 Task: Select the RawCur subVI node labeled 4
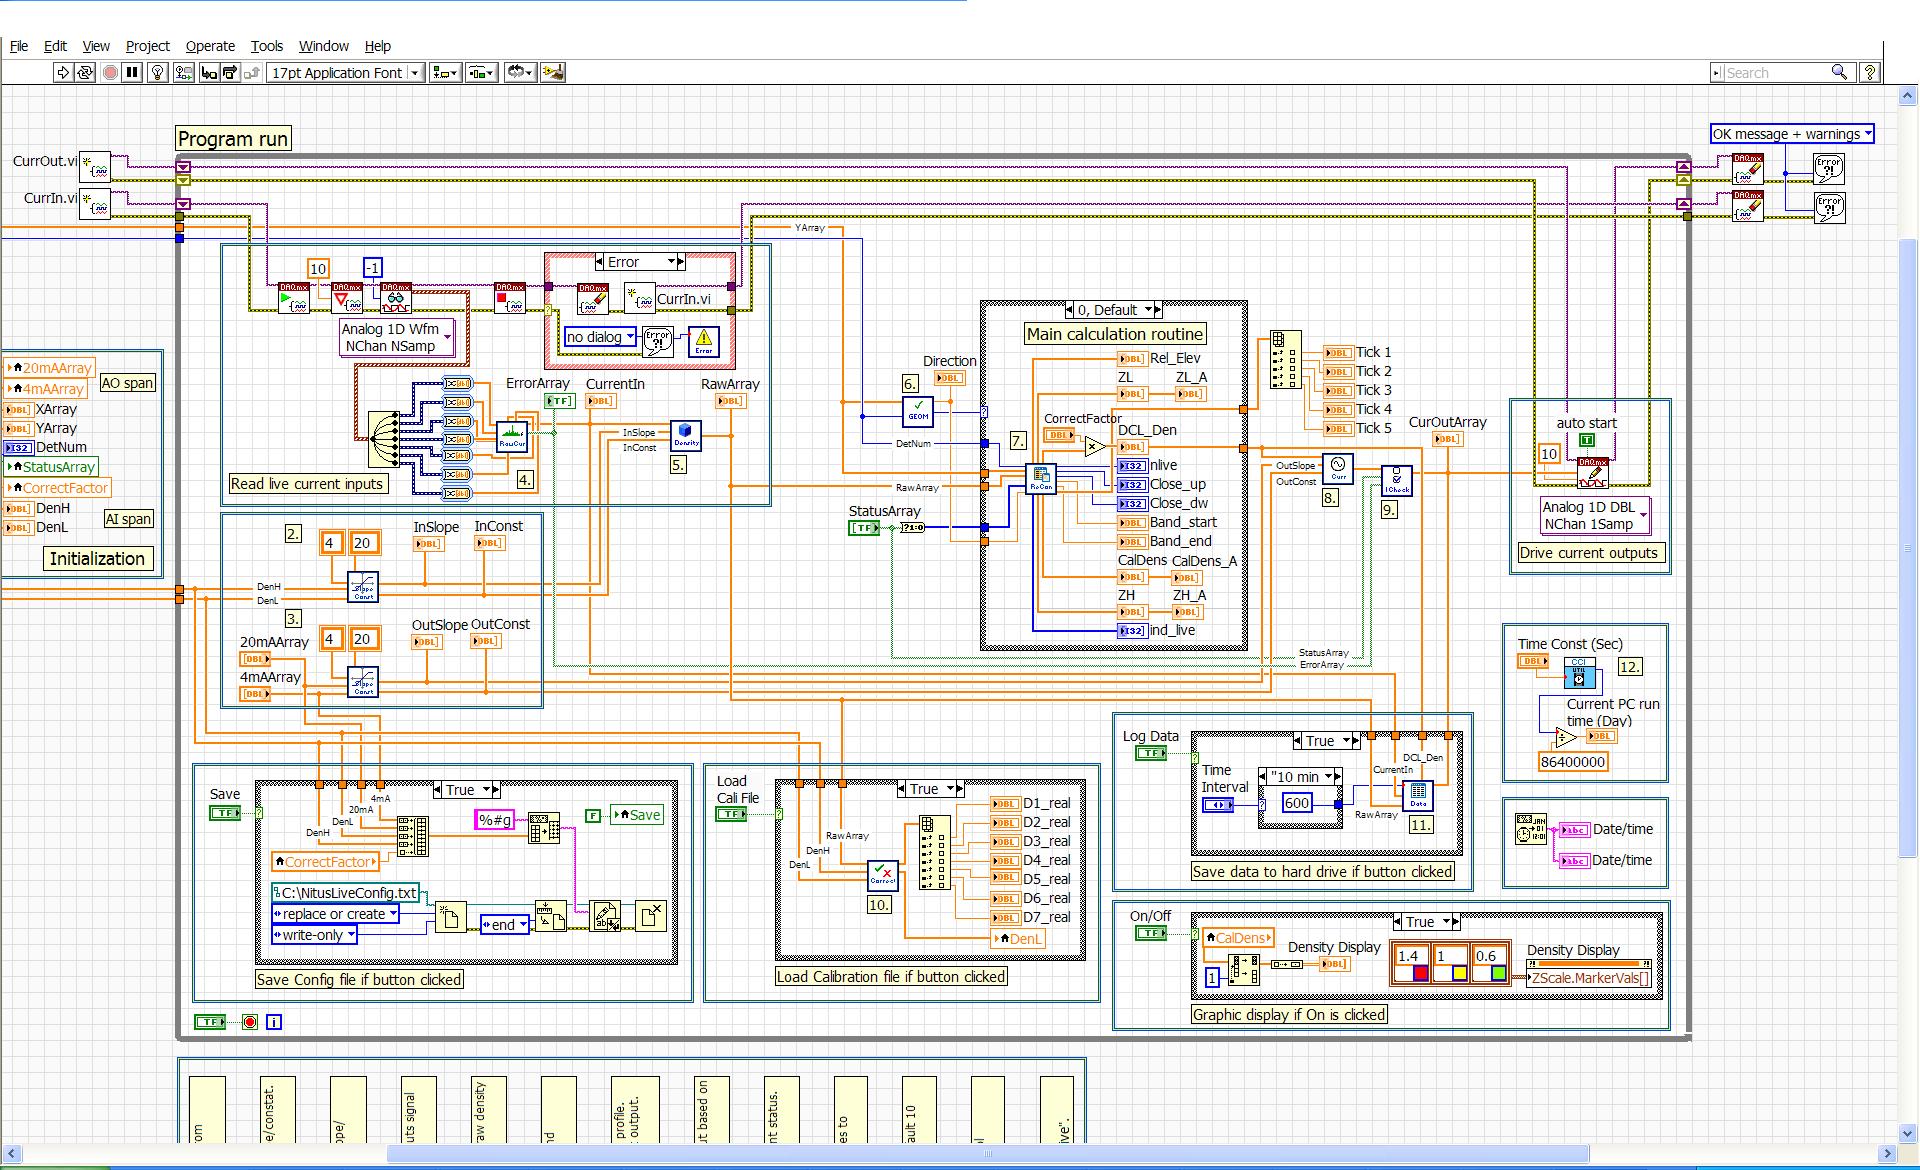click(512, 436)
